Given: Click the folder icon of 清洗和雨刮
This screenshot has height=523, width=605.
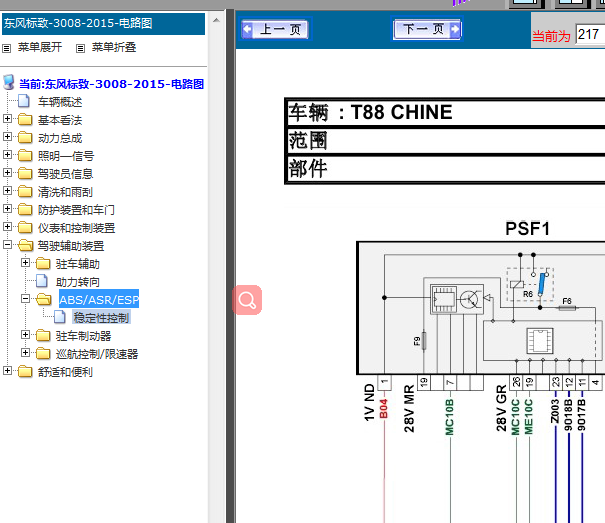Looking at the screenshot, I should [25, 191].
